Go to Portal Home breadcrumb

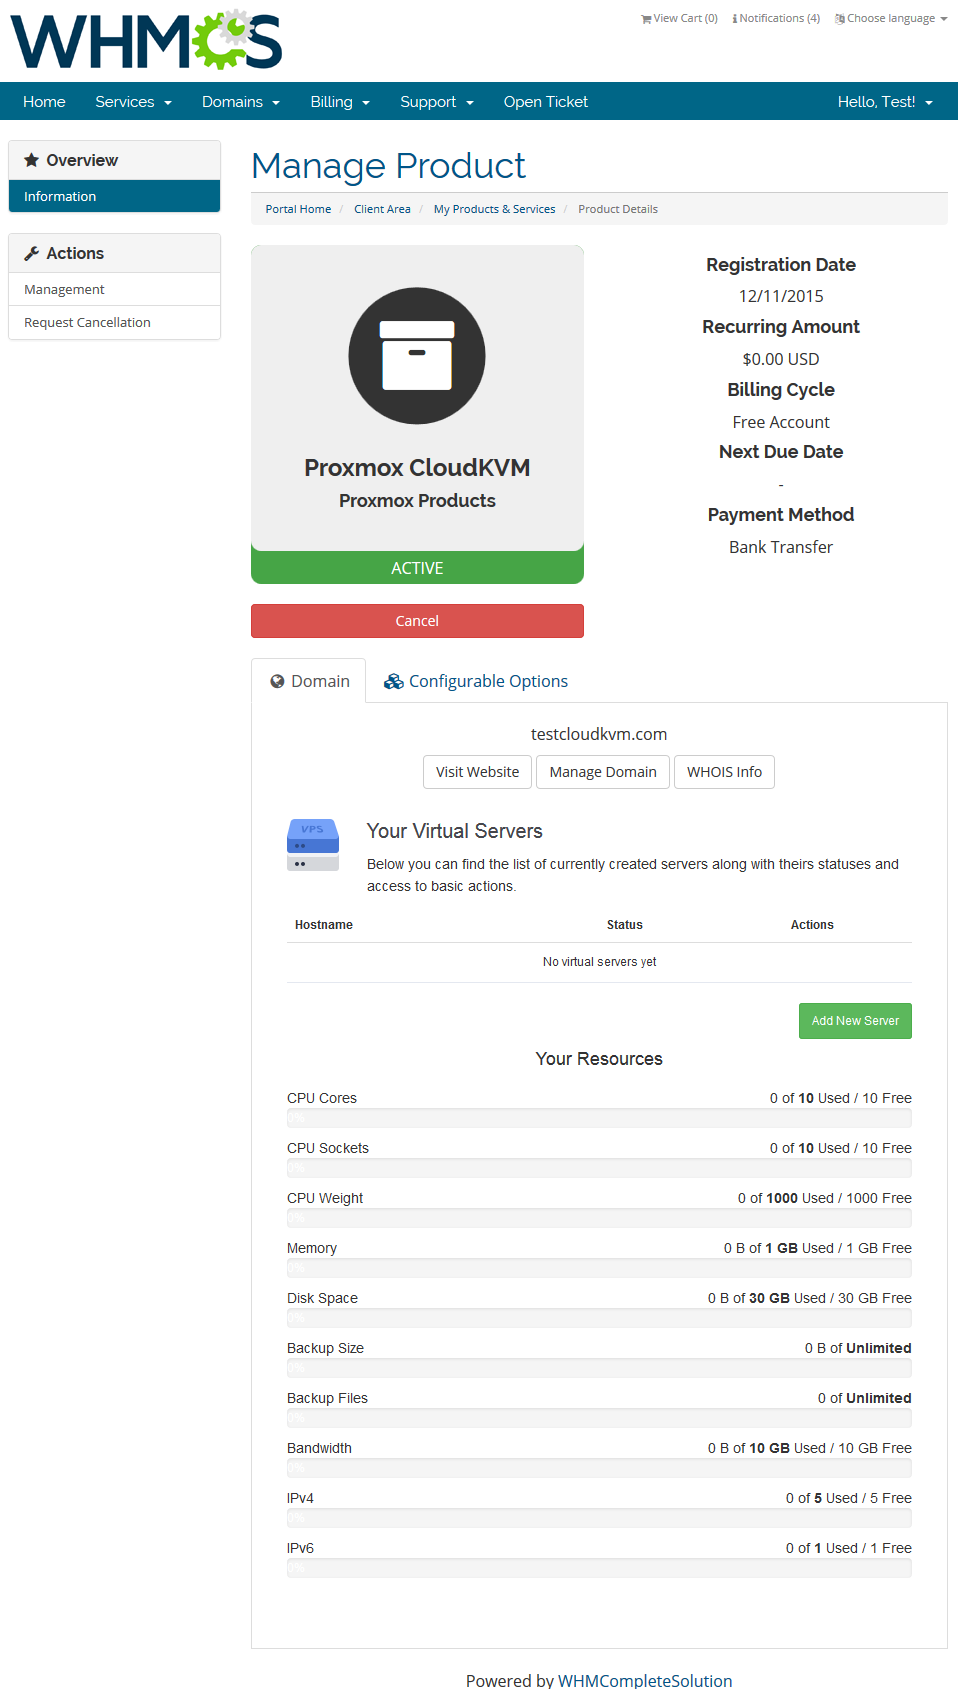pos(298,209)
